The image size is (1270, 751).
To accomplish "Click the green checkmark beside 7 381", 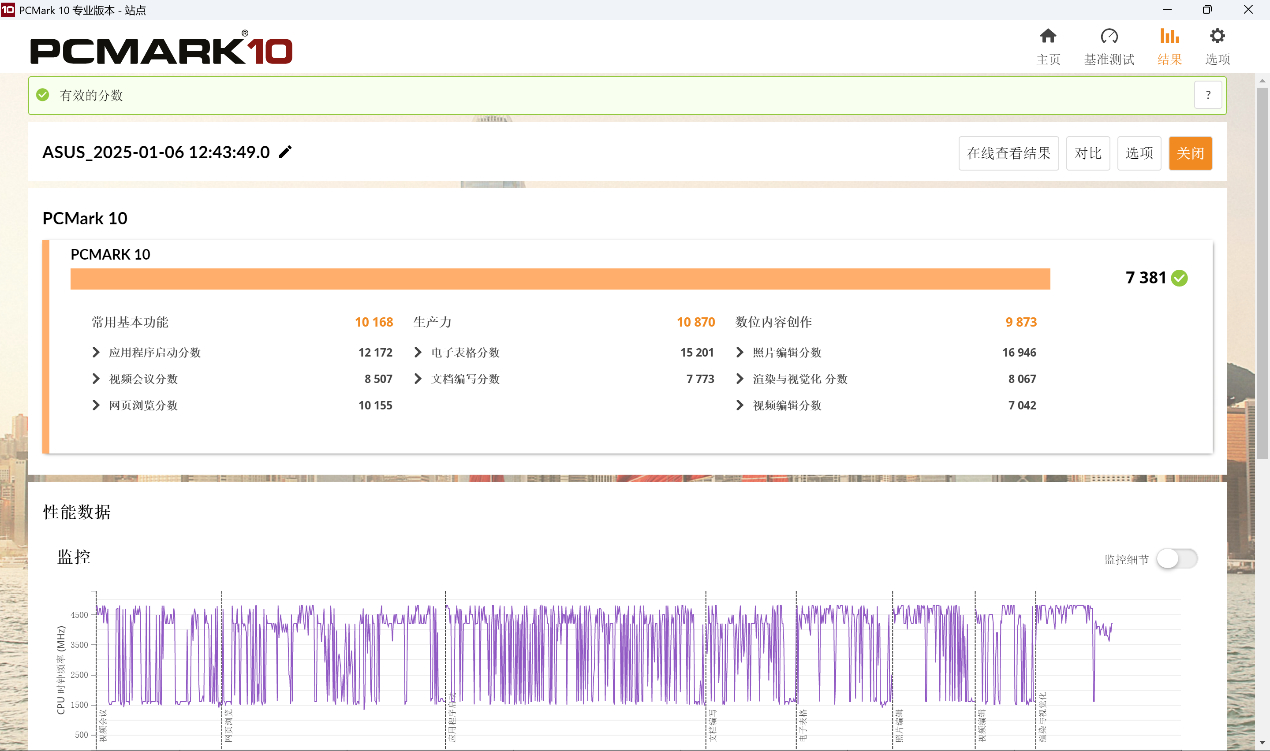I will (1180, 278).
